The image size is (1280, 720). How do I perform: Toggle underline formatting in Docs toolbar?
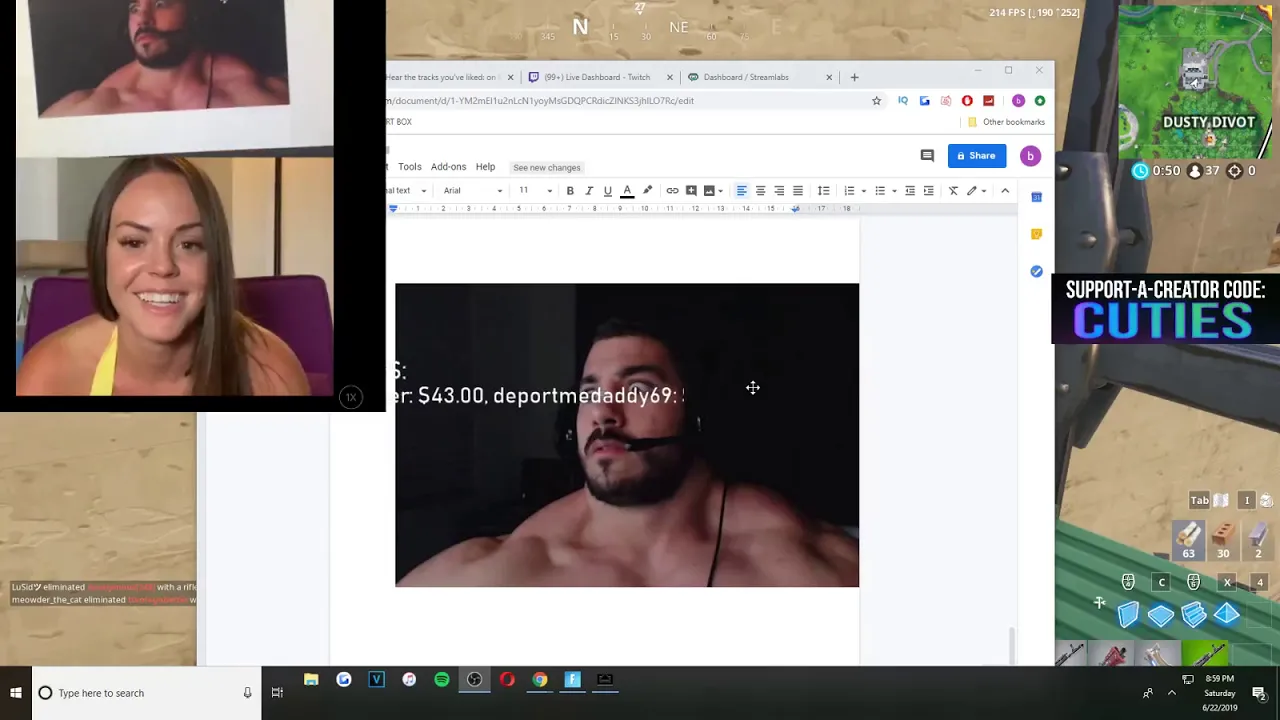click(607, 191)
